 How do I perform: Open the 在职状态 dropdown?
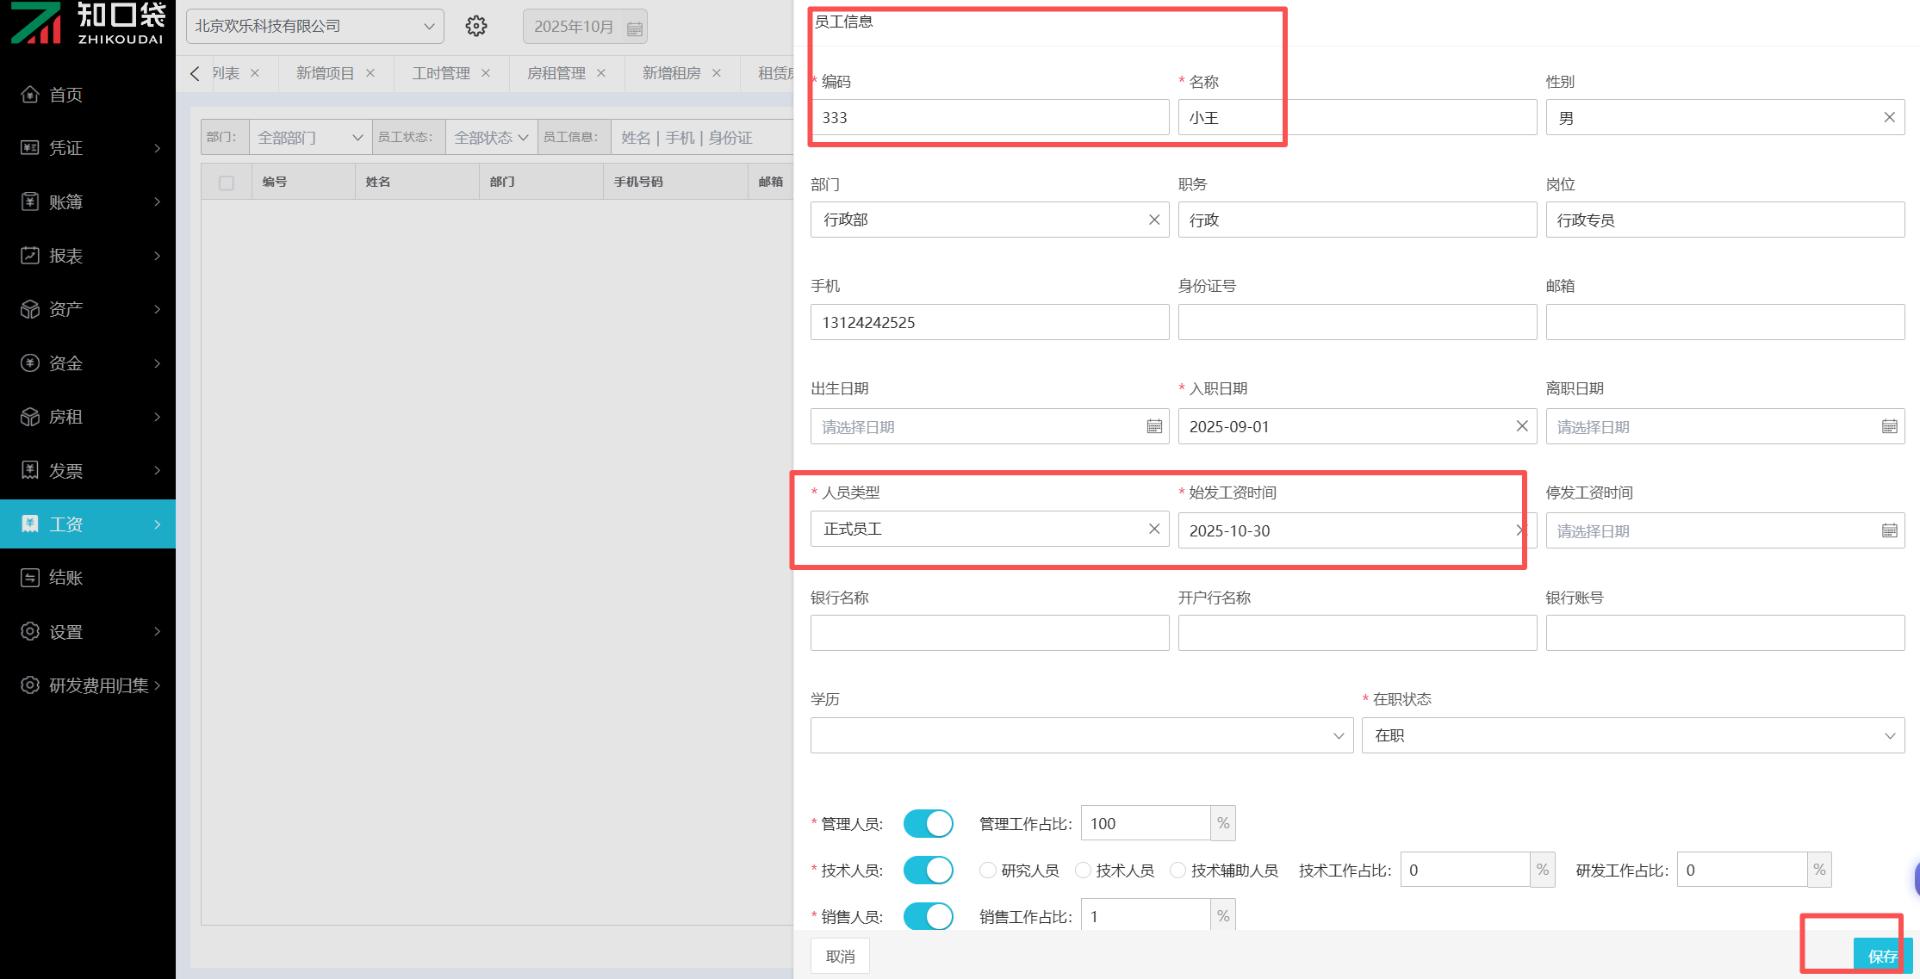(x=1632, y=736)
